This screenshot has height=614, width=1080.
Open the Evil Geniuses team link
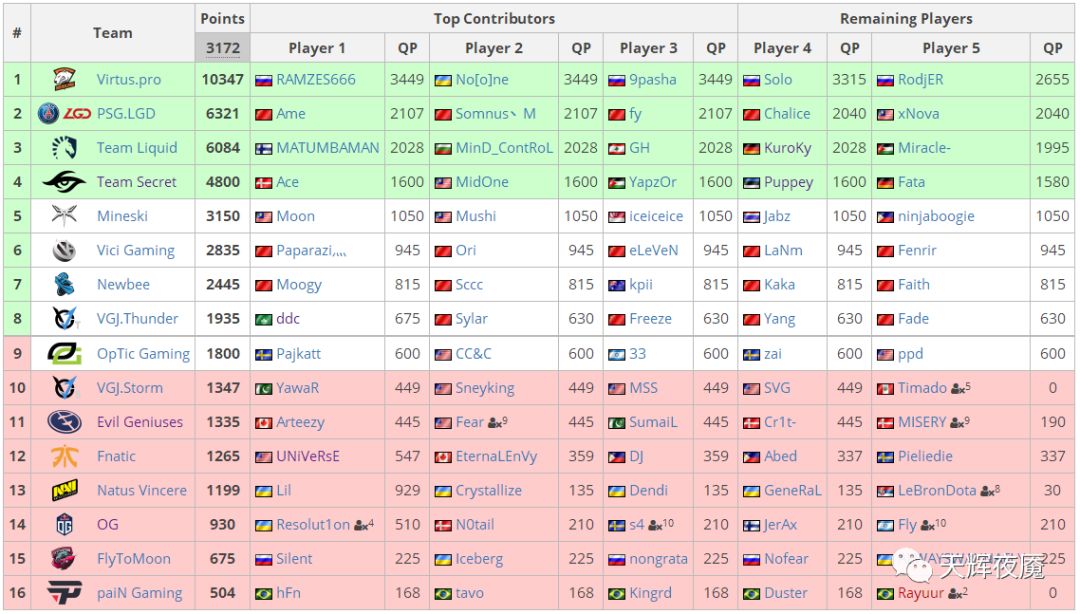pos(140,422)
